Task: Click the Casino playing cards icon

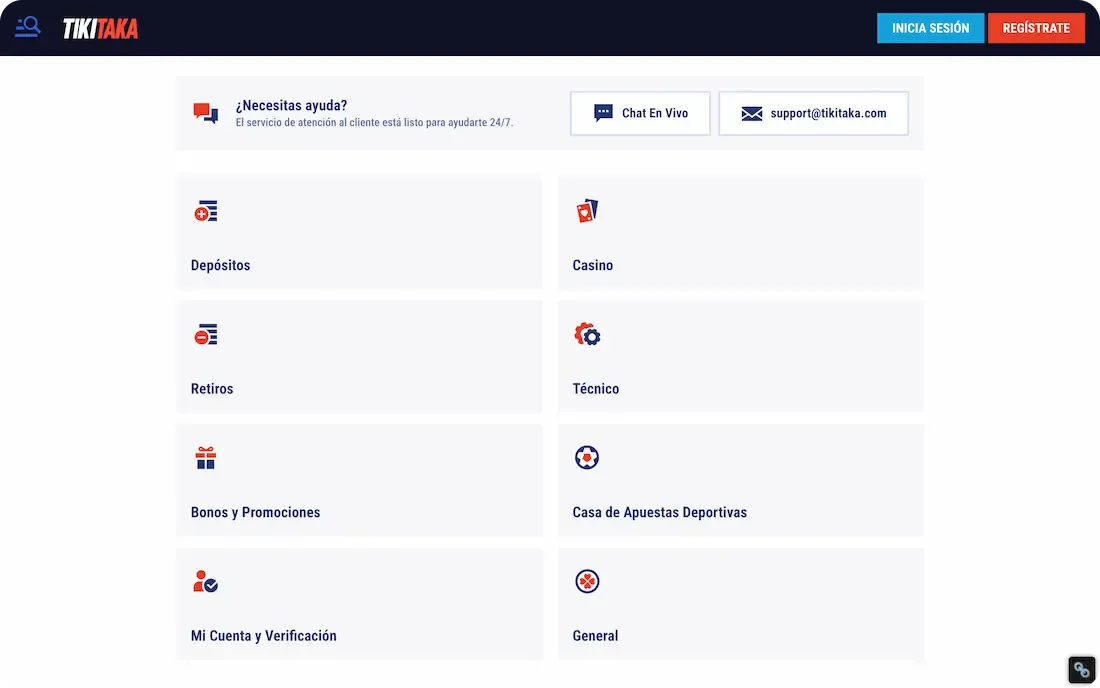Action: [x=587, y=211]
